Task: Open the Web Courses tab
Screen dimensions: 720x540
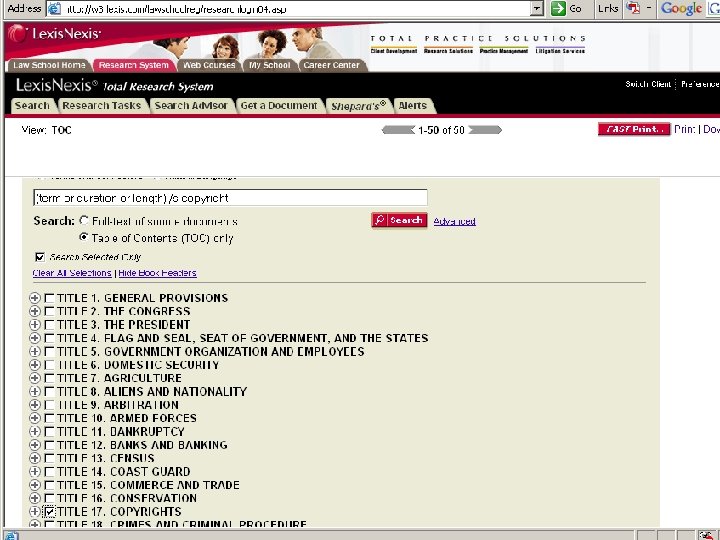Action: [209, 65]
